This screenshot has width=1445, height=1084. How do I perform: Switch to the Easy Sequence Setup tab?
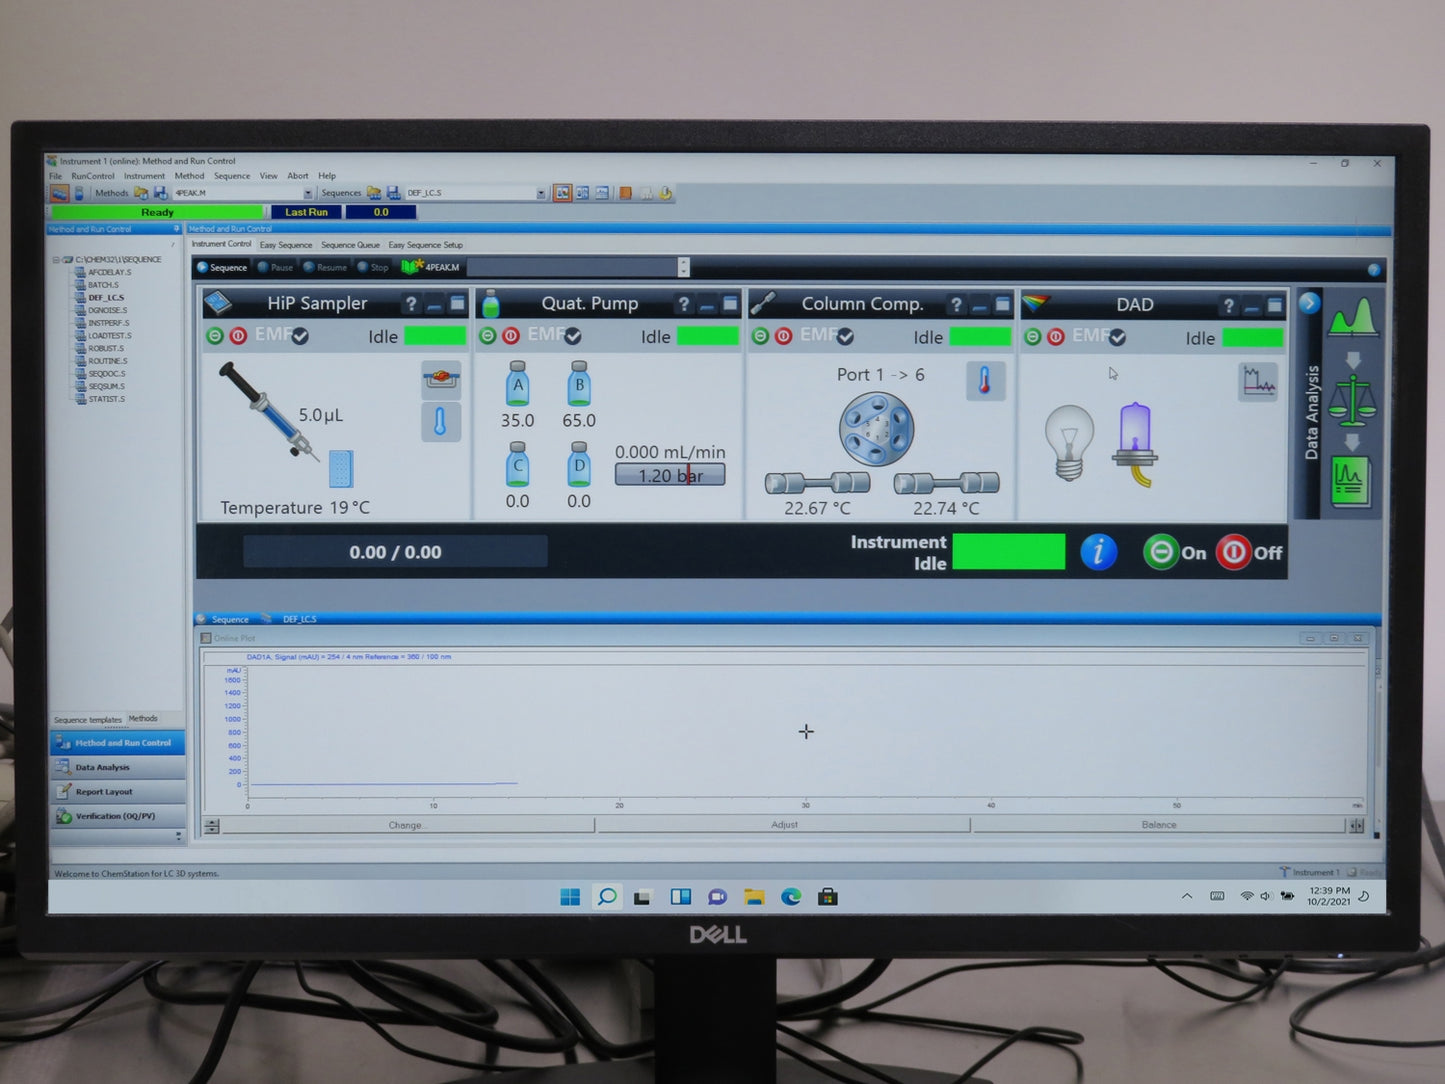[425, 245]
